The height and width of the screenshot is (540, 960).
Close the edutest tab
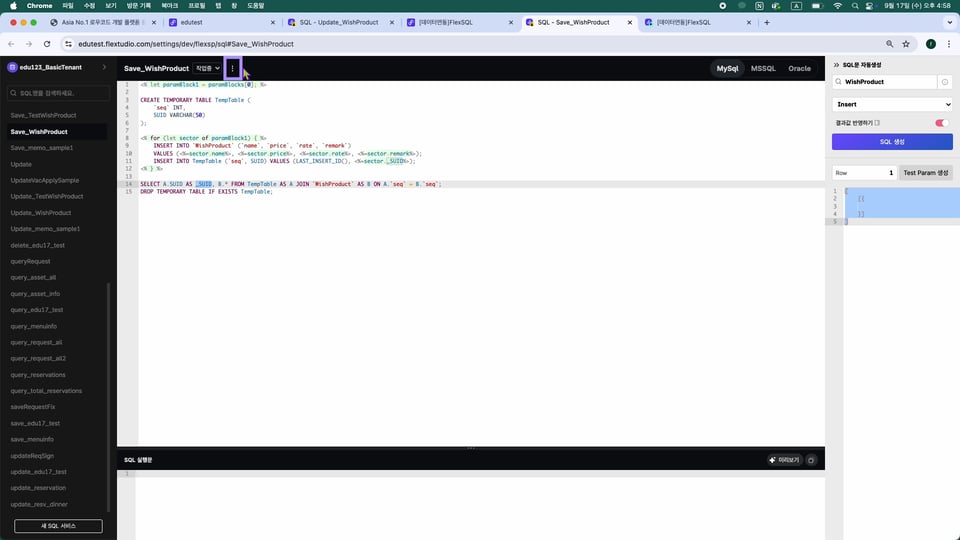(x=272, y=23)
